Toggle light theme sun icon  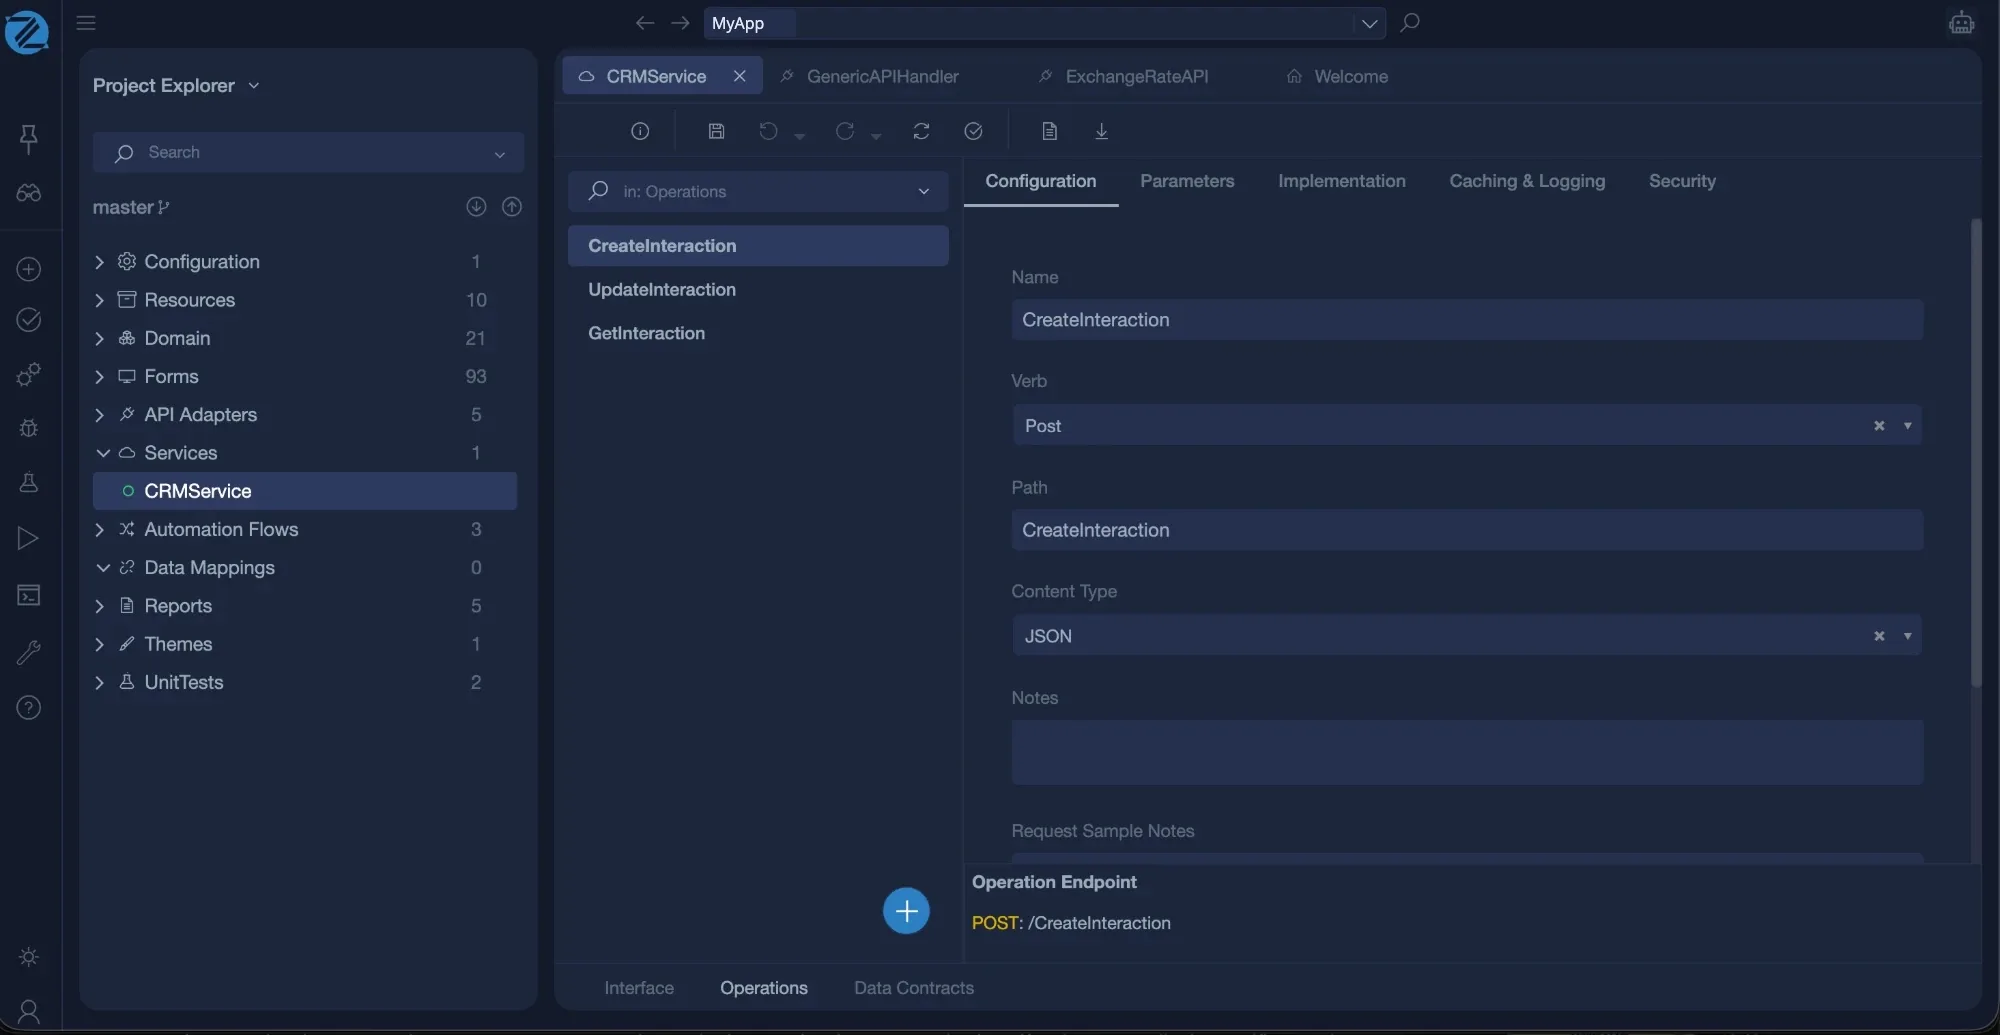29,957
